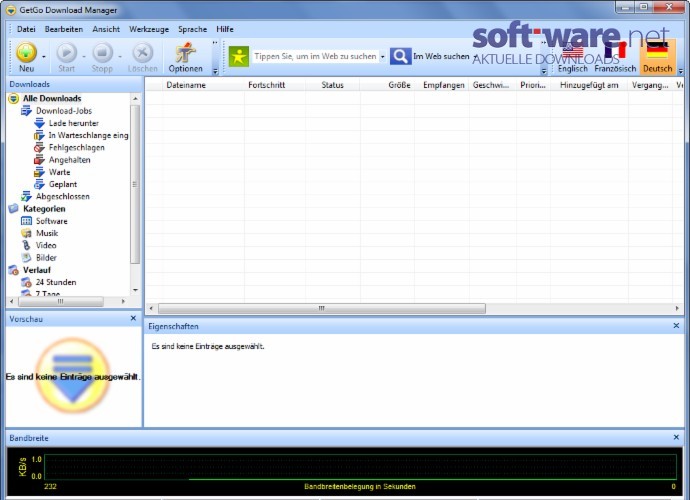Screen dimensions: 690x500
Task: Click download list horizontal scrollbar thumb
Action: coord(322,308)
